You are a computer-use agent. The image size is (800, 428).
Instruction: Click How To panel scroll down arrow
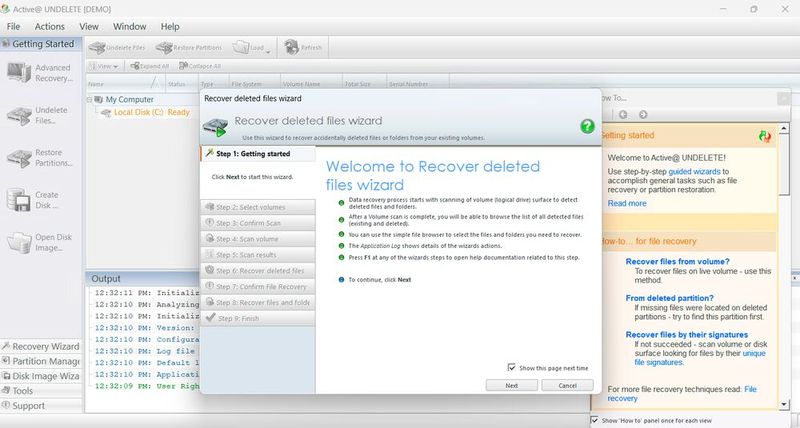[x=784, y=405]
